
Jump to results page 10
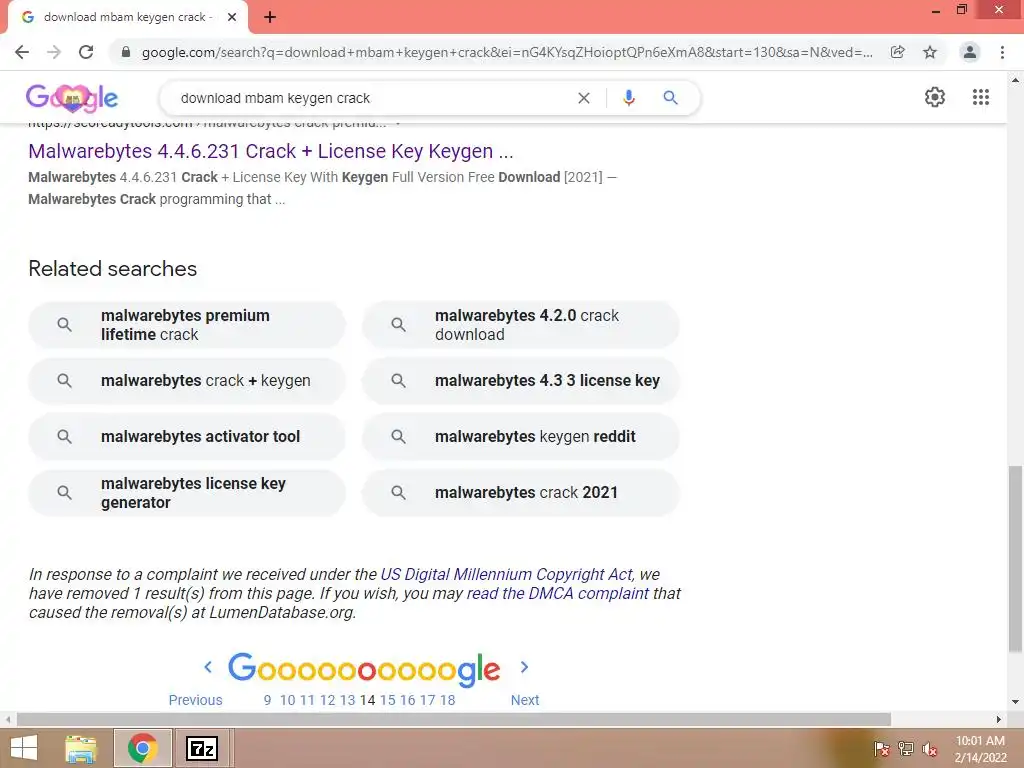287,700
